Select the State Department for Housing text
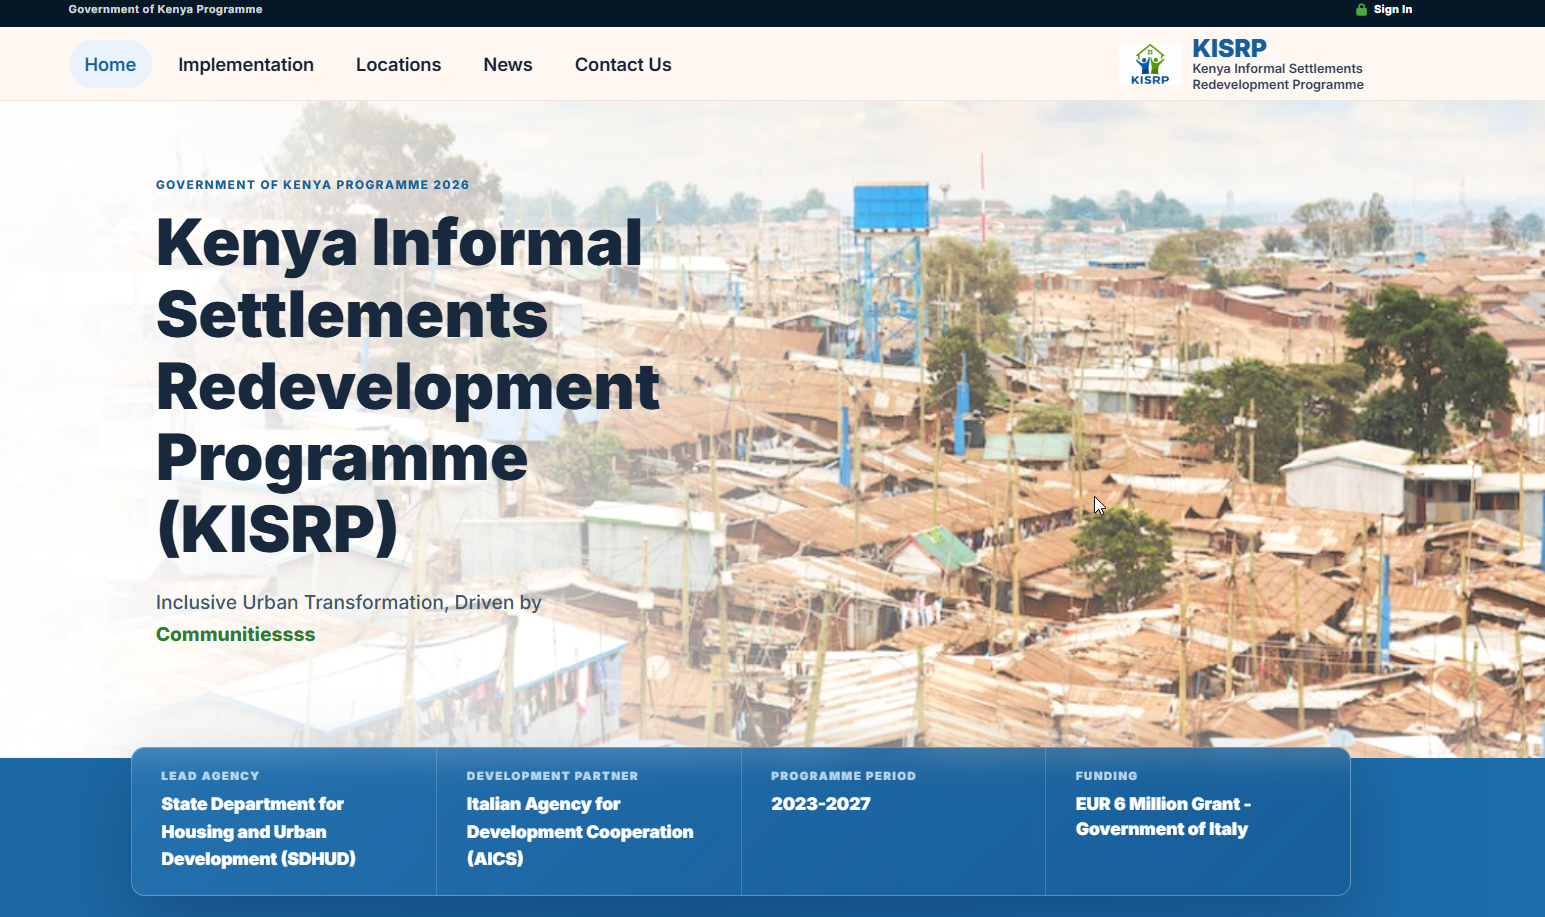Image resolution: width=1545 pixels, height=917 pixels. pos(259,831)
